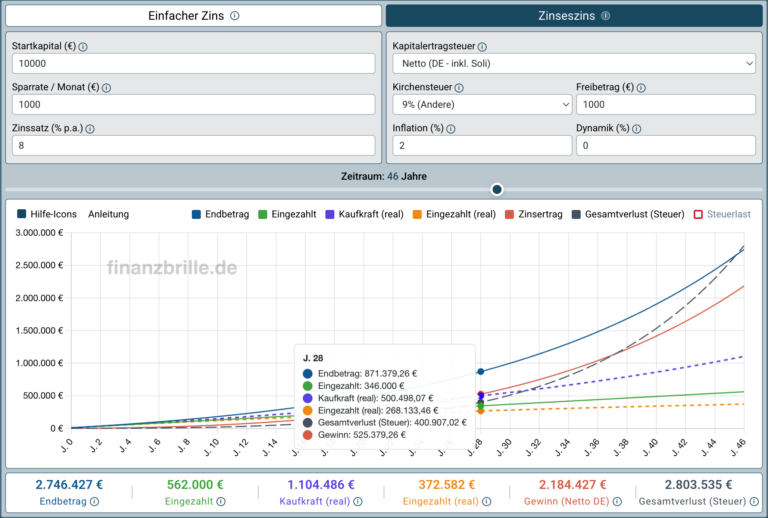This screenshot has height=518, width=768.
Task: Click info icon beside Kapitalertragsteuer label
Action: [x=482, y=47]
